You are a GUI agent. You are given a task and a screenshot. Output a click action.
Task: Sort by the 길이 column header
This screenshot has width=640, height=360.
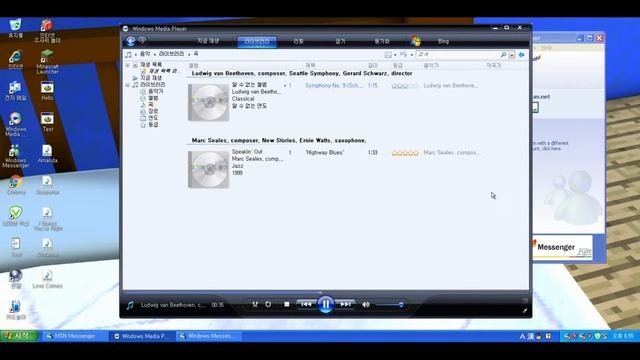(373, 65)
